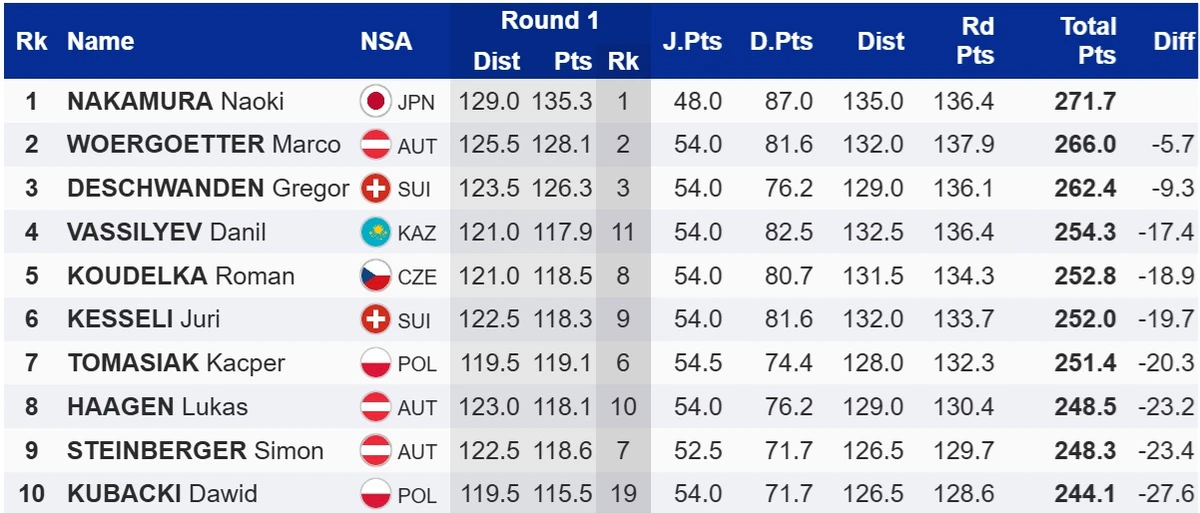Click Poland flag icon for TOMASIAK Kacper
This screenshot has height=513, width=1200.
[375, 363]
